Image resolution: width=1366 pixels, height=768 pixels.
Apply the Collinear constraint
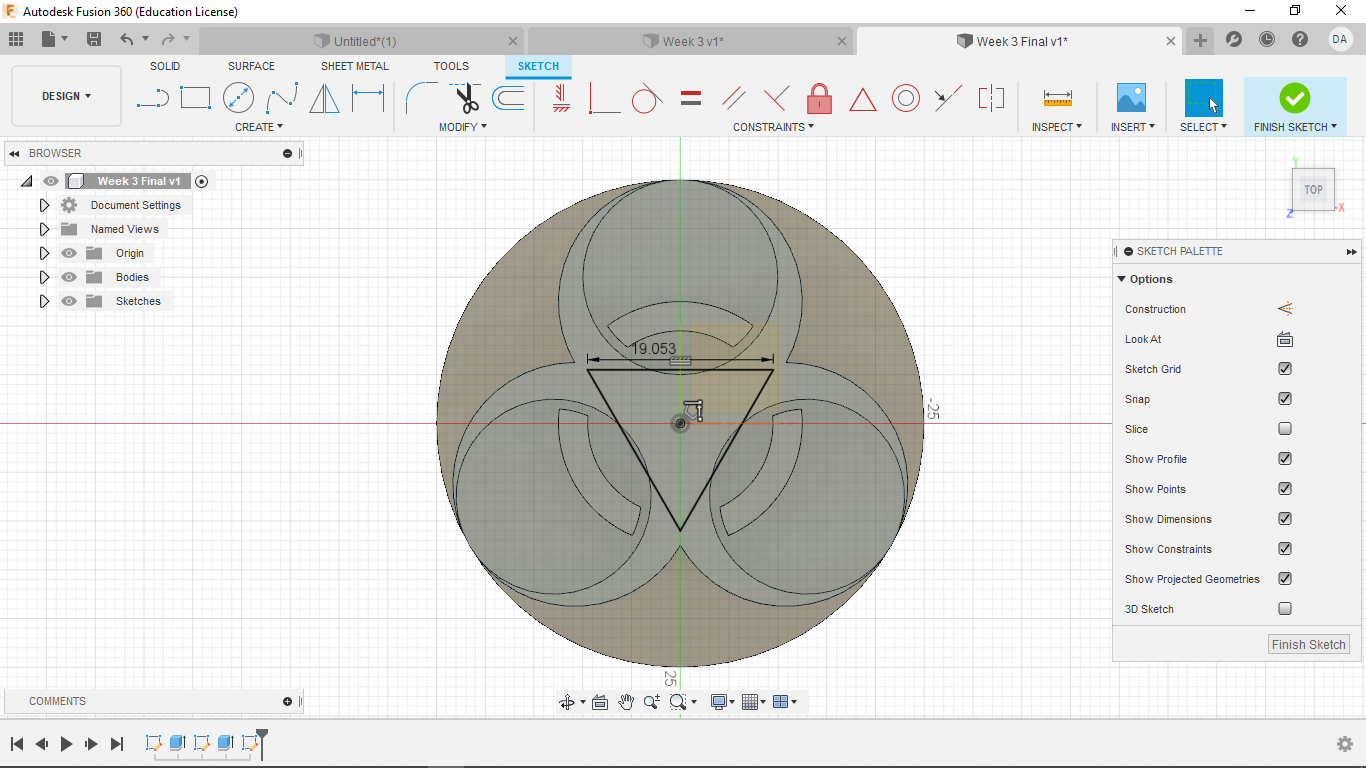click(x=948, y=98)
